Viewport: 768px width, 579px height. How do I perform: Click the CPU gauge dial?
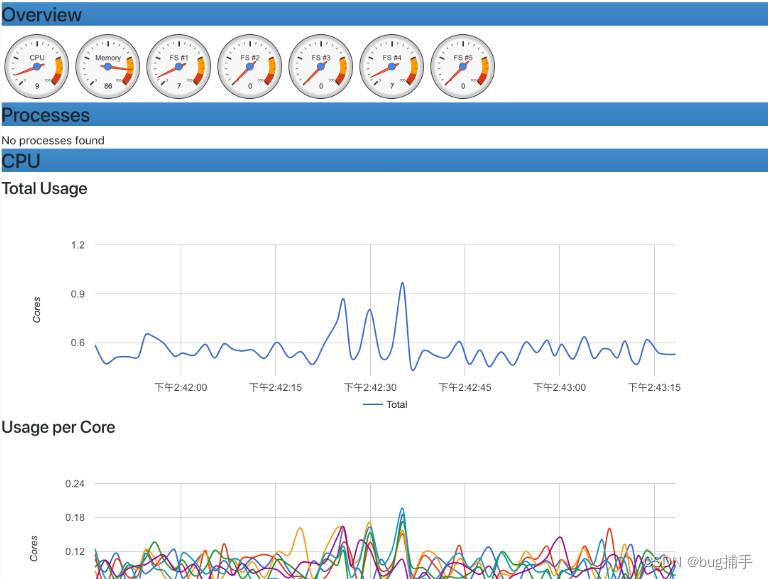pyautogui.click(x=37, y=66)
